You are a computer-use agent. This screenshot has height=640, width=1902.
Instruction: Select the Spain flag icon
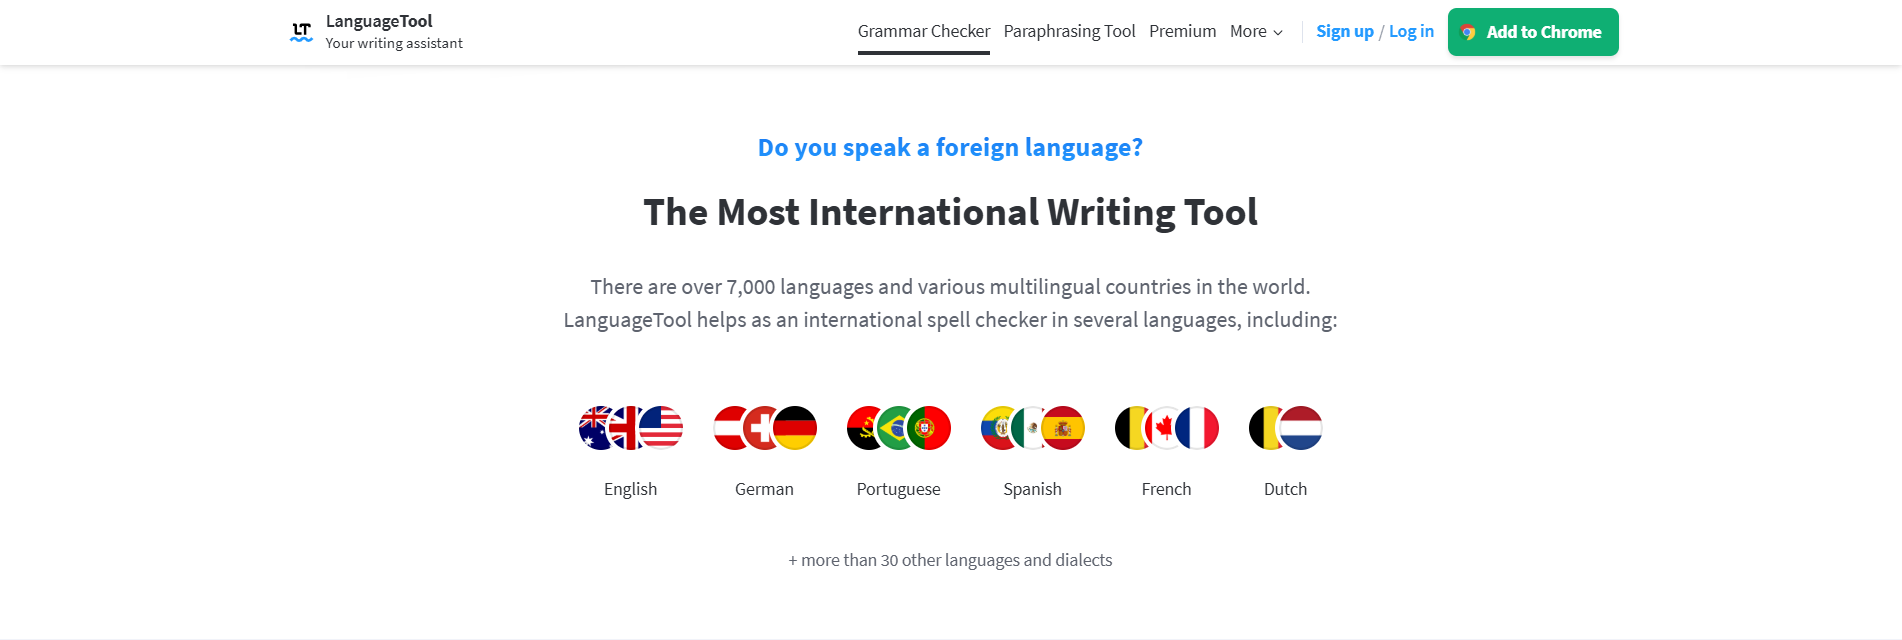coord(1064,428)
